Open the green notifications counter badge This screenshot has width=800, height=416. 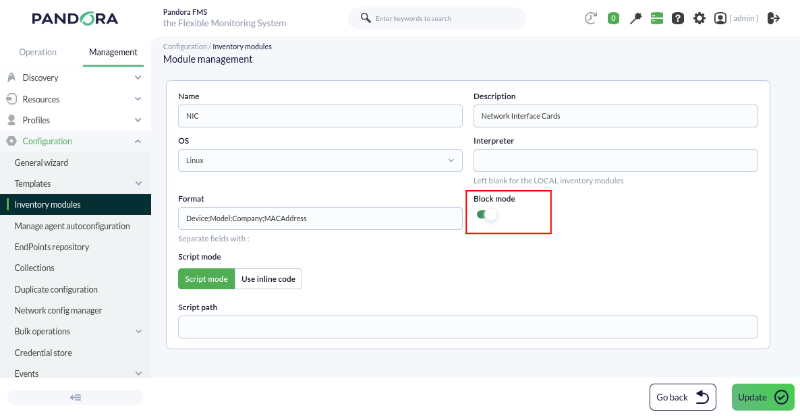tap(613, 18)
